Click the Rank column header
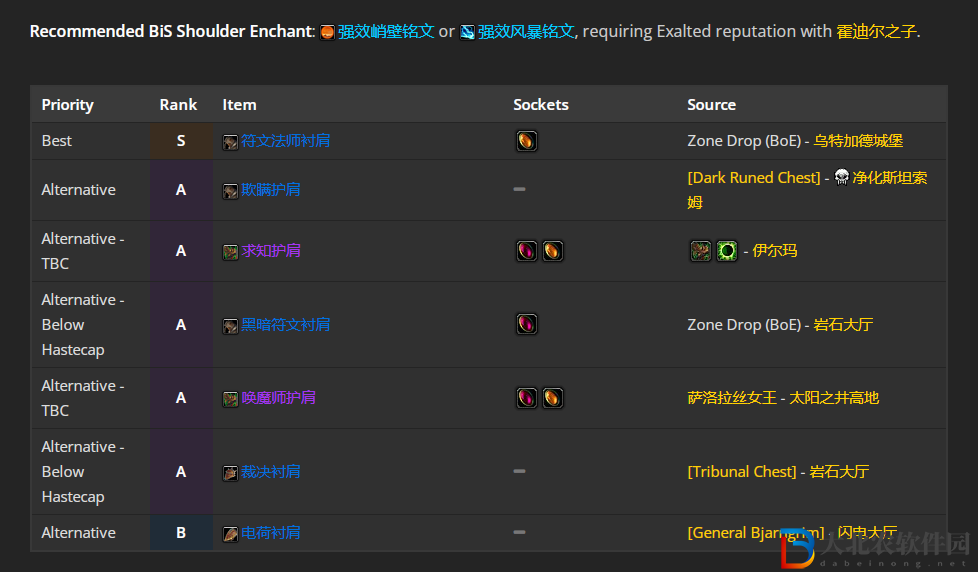The height and width of the screenshot is (572, 978). point(178,105)
